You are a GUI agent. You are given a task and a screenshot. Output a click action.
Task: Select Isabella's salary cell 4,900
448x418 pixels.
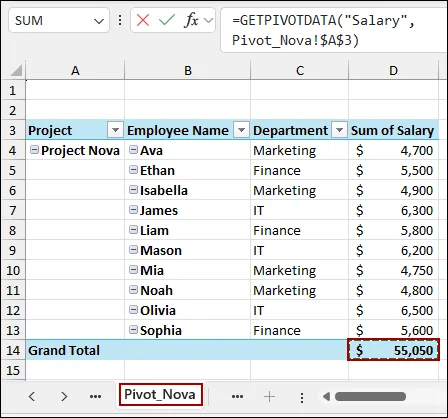click(x=393, y=190)
